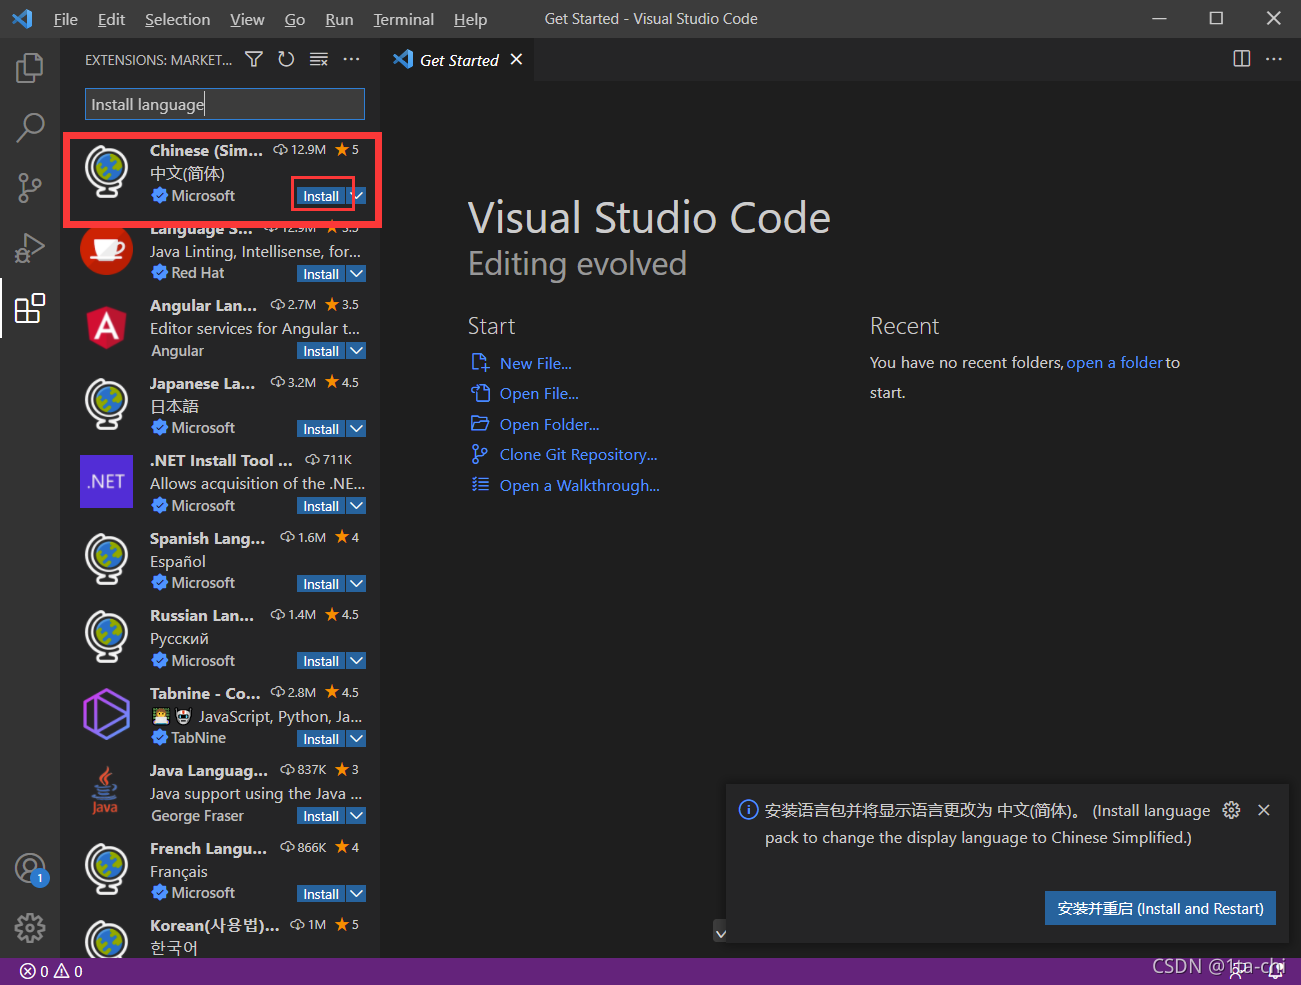Open the Accounts icon with its badge

[30, 869]
